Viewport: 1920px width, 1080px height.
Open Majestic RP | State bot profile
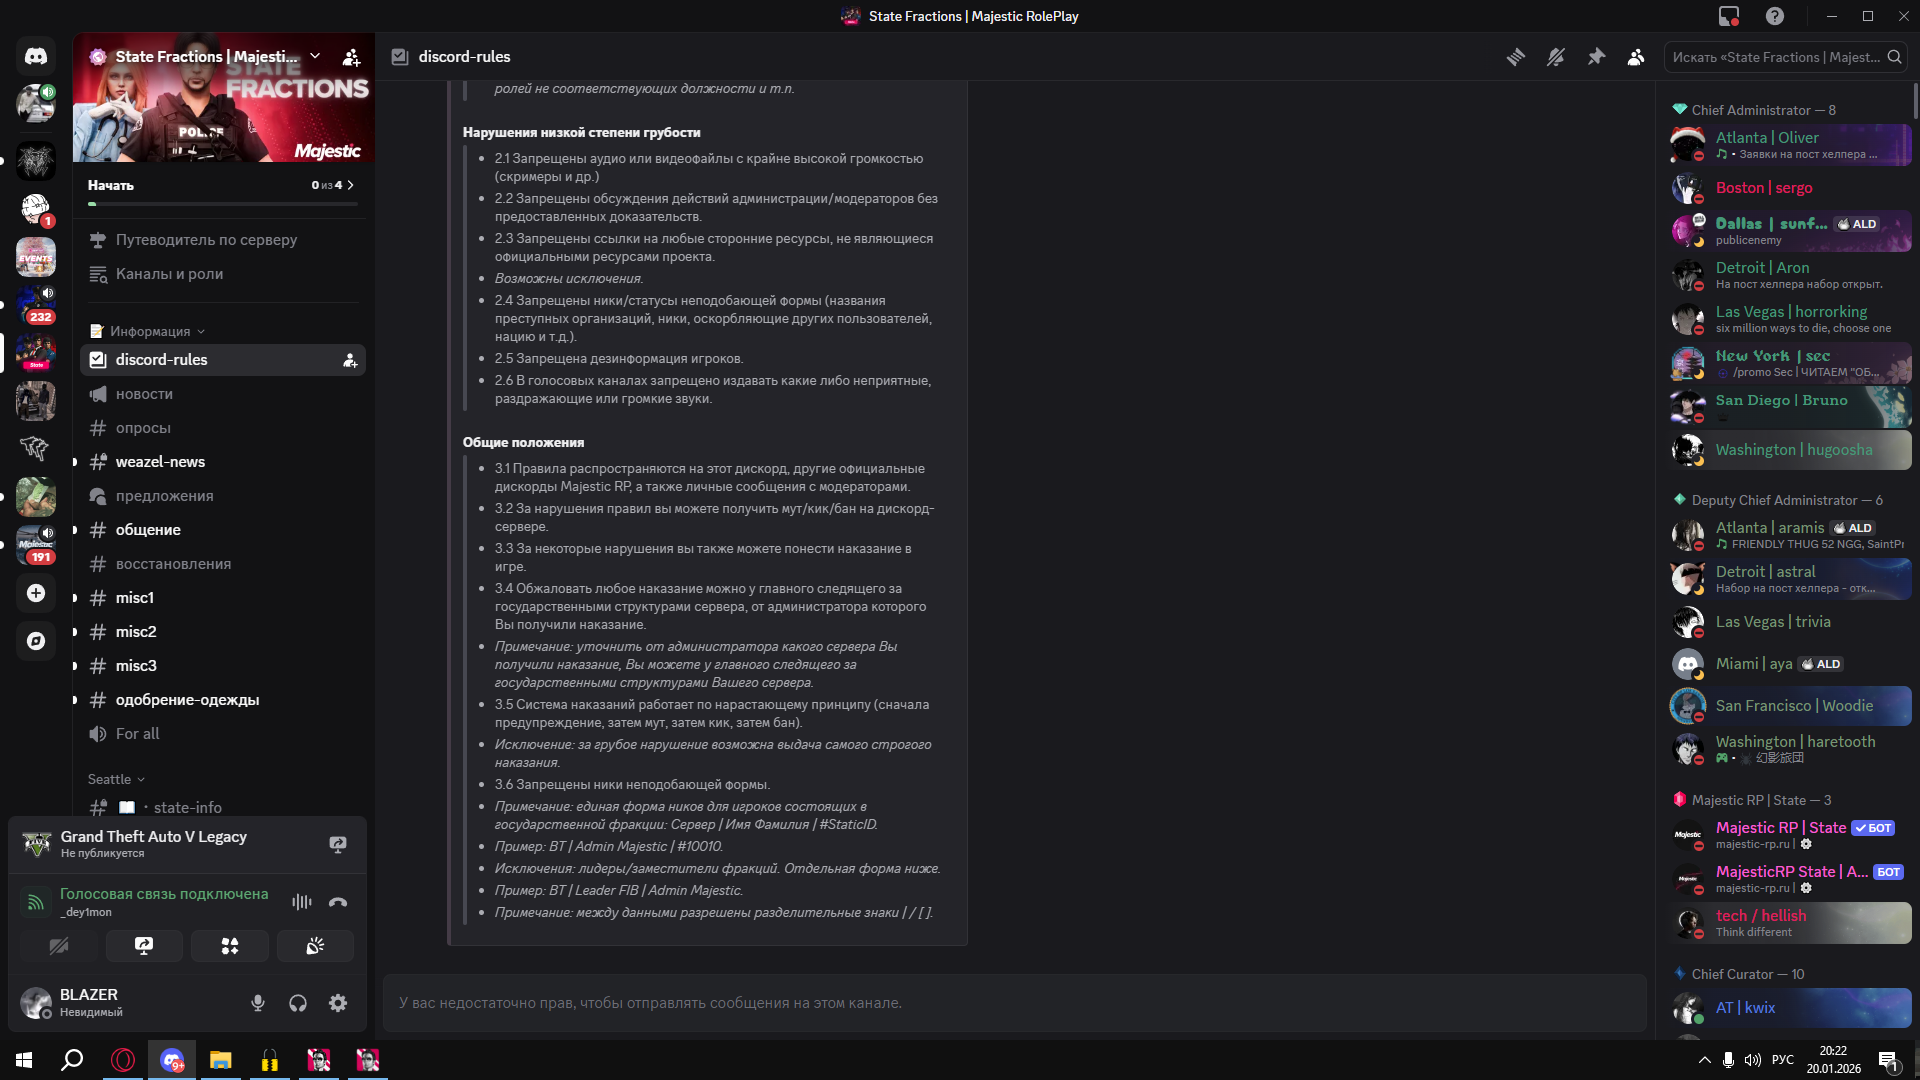[x=1790, y=835]
